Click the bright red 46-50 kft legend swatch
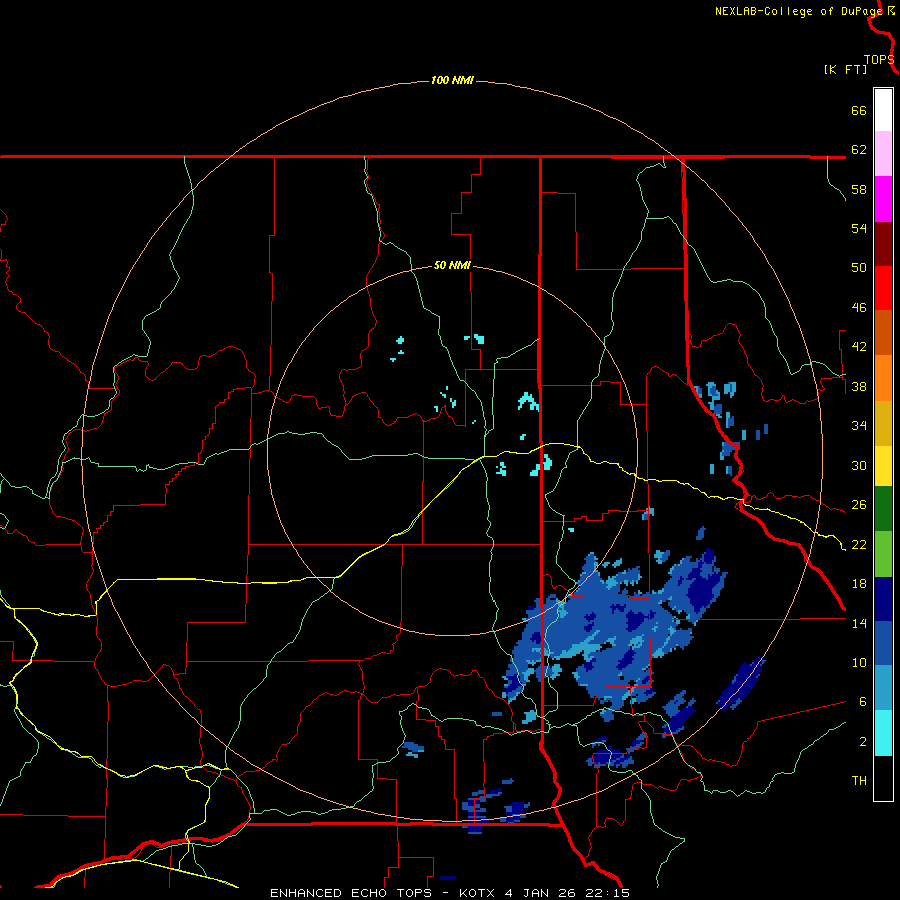This screenshot has width=900, height=900. point(883,288)
